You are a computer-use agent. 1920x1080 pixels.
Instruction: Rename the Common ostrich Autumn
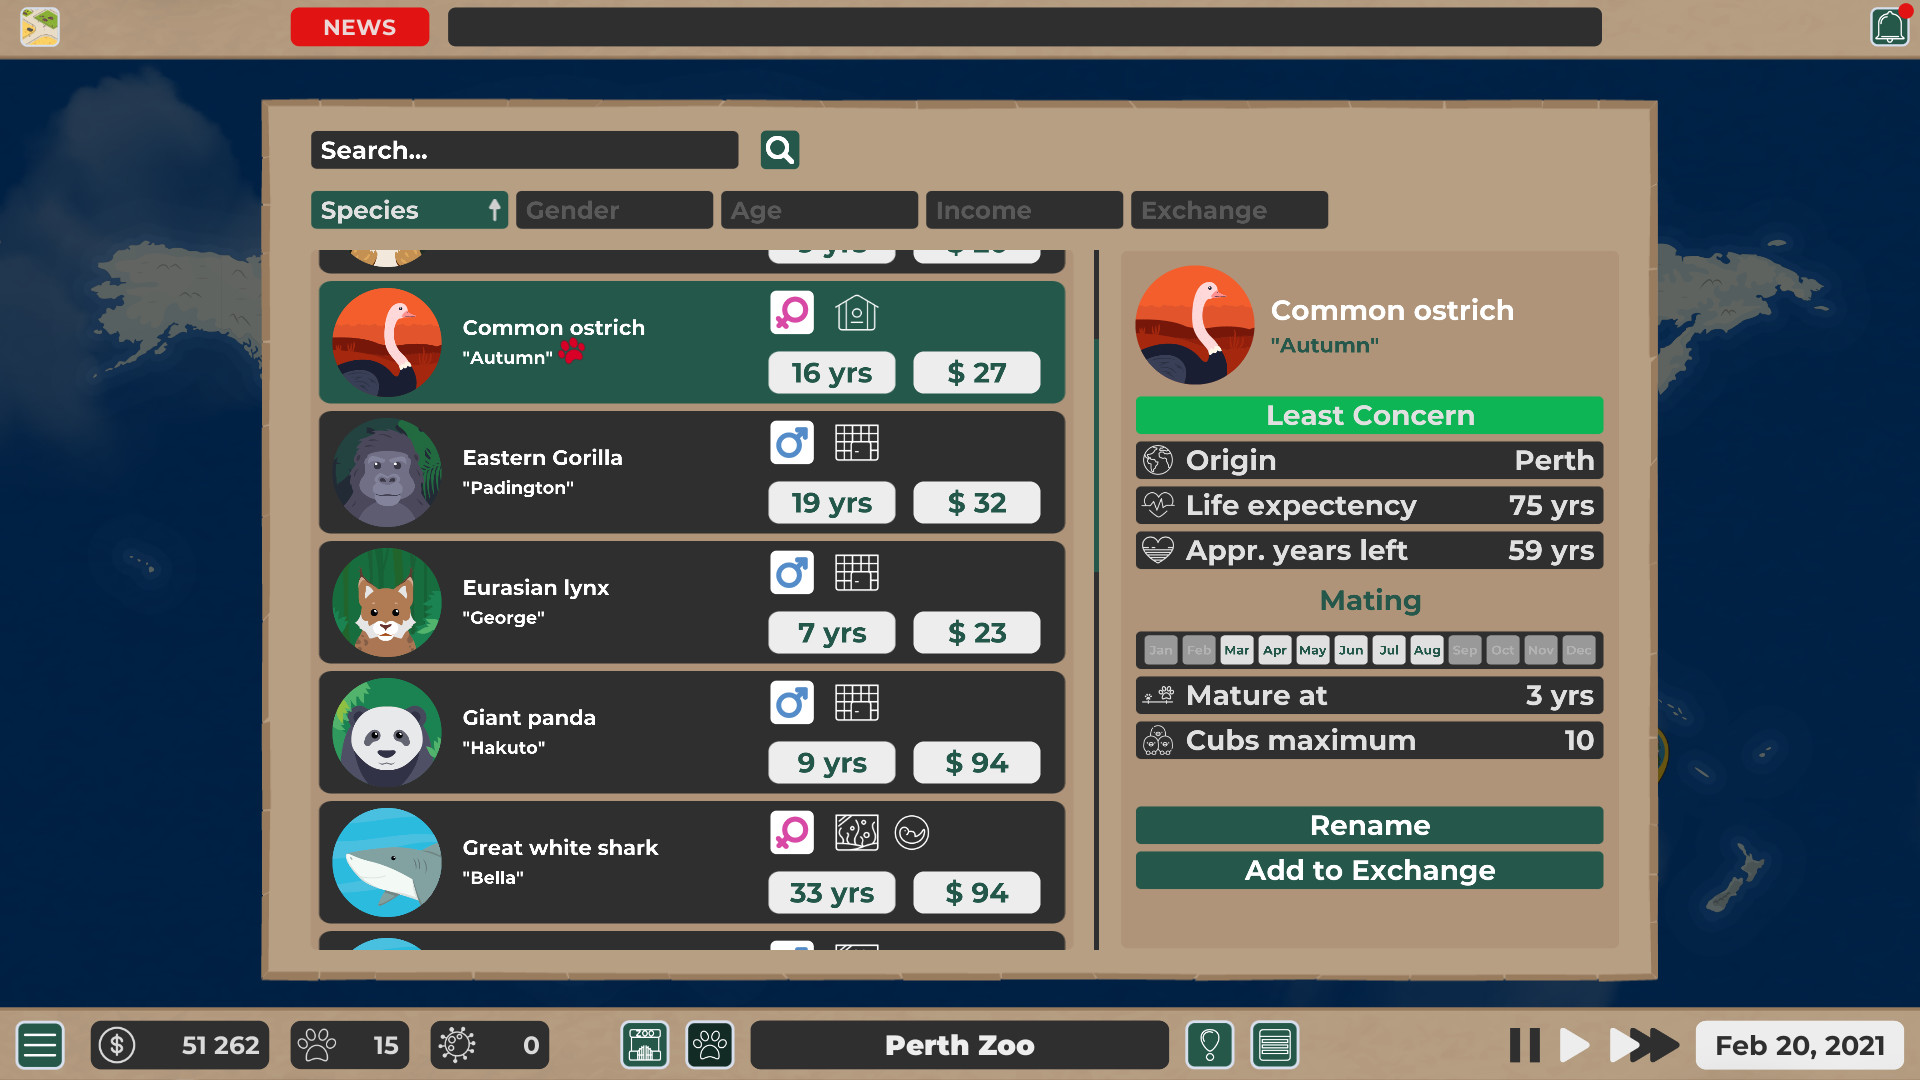pos(1369,825)
